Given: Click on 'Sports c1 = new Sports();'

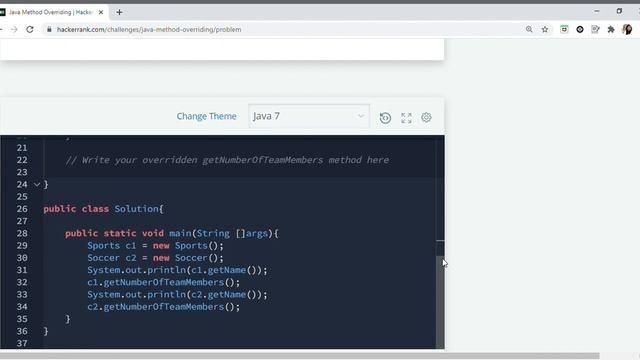Looking at the screenshot, I should click(156, 246).
